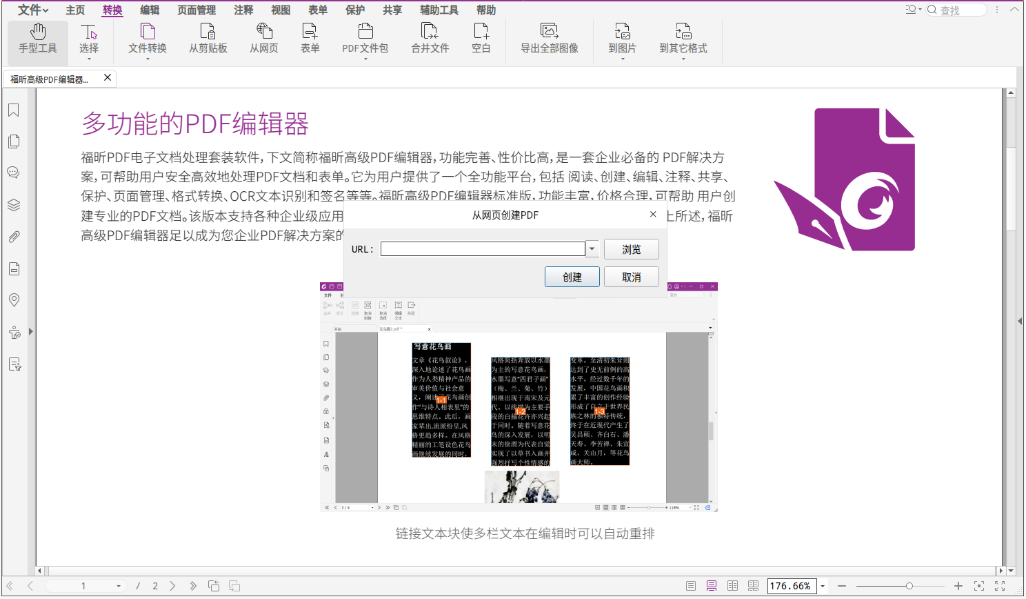Expand the 到其它格式 dropdown arrow
Screen dimensions: 1026x599
[683, 59]
